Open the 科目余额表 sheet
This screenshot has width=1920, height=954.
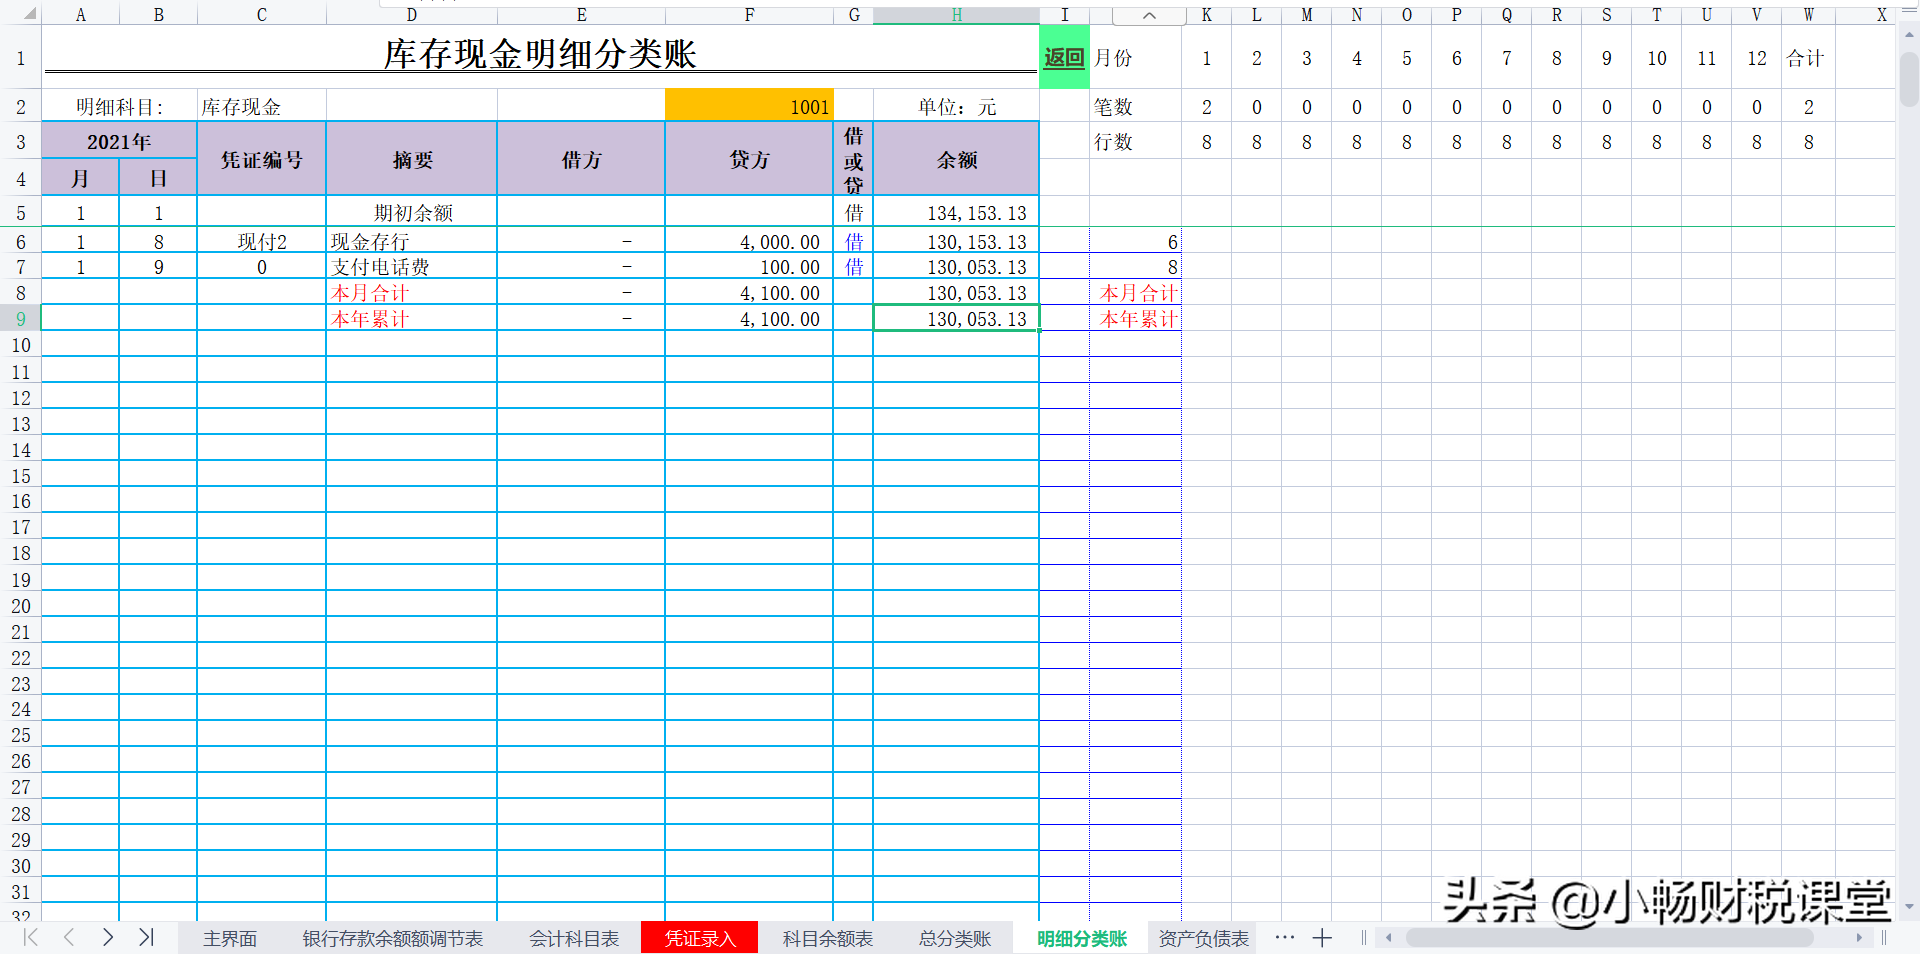click(x=826, y=938)
